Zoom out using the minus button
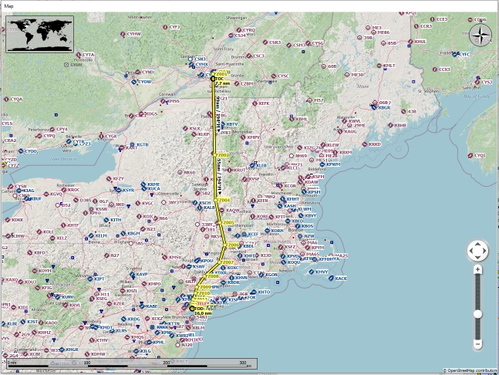 coord(478,344)
